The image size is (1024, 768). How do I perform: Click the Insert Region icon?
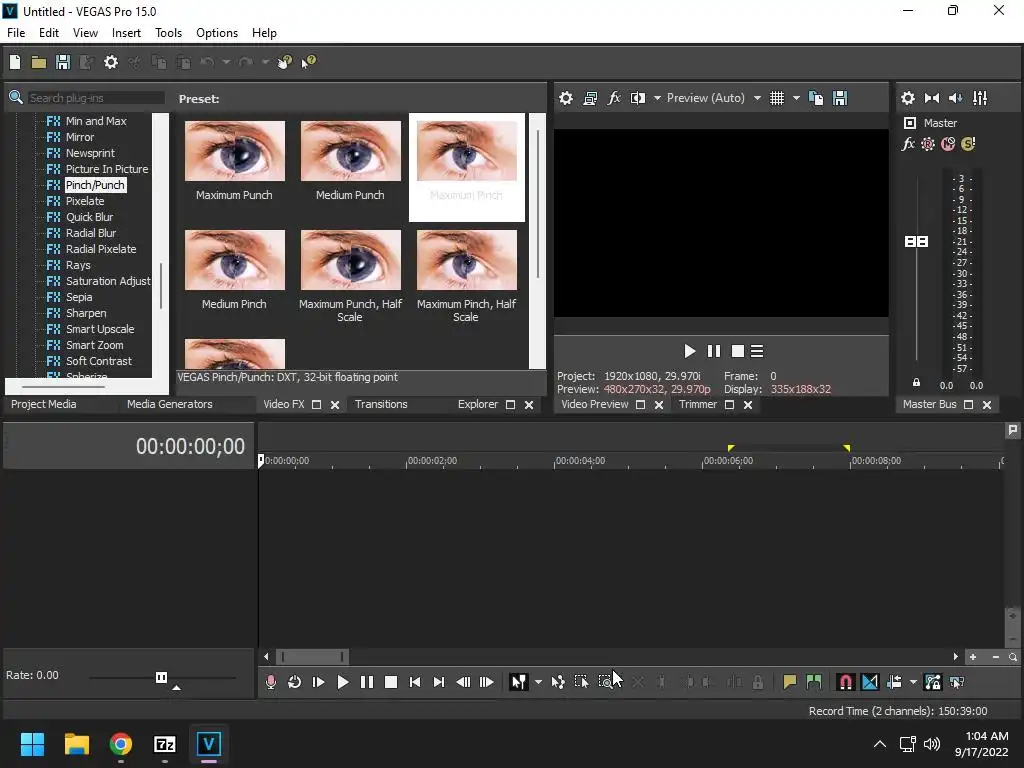click(814, 682)
